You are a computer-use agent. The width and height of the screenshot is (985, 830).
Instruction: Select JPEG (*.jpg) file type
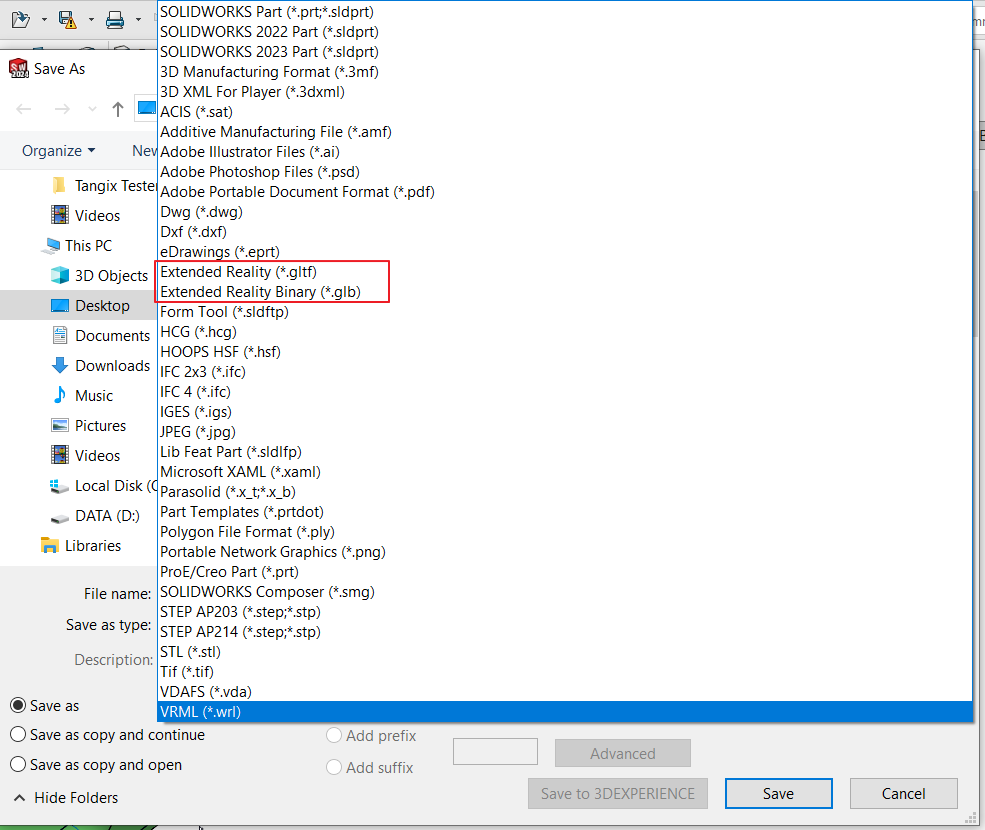564,432
